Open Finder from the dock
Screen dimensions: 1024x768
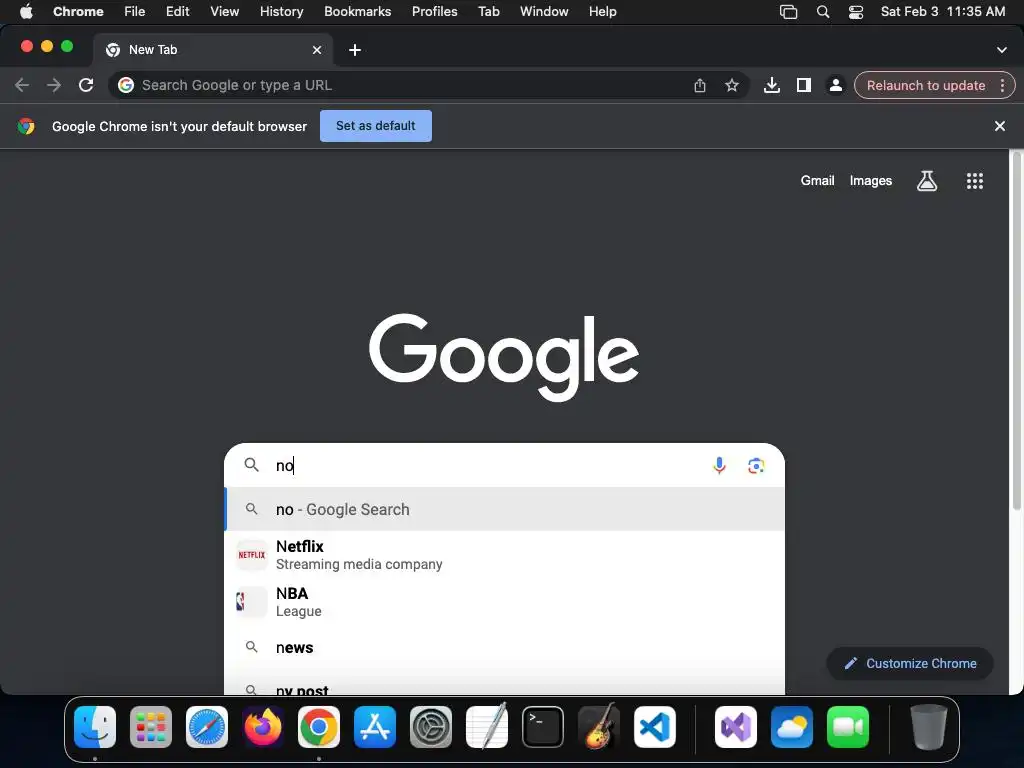(95, 727)
